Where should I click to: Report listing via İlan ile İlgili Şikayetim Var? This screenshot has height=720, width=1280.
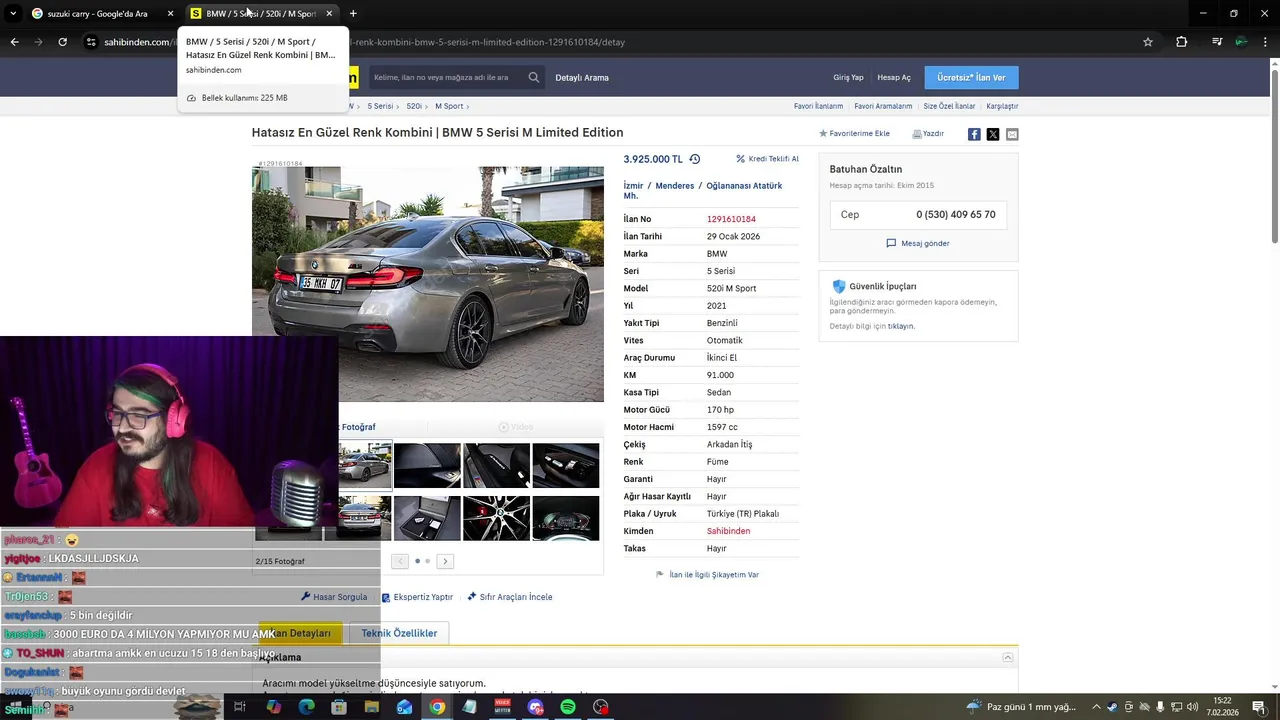click(x=707, y=575)
